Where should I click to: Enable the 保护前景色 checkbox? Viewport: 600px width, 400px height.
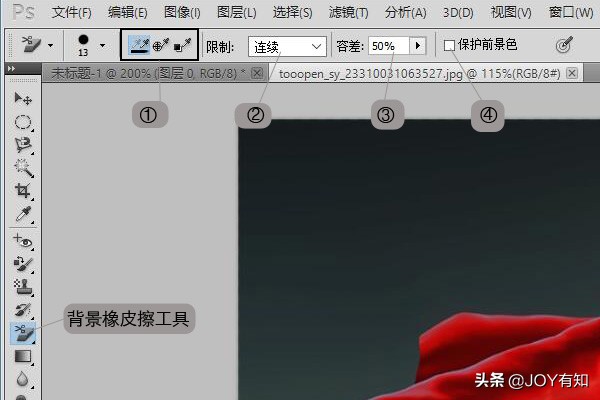pyautogui.click(x=449, y=45)
